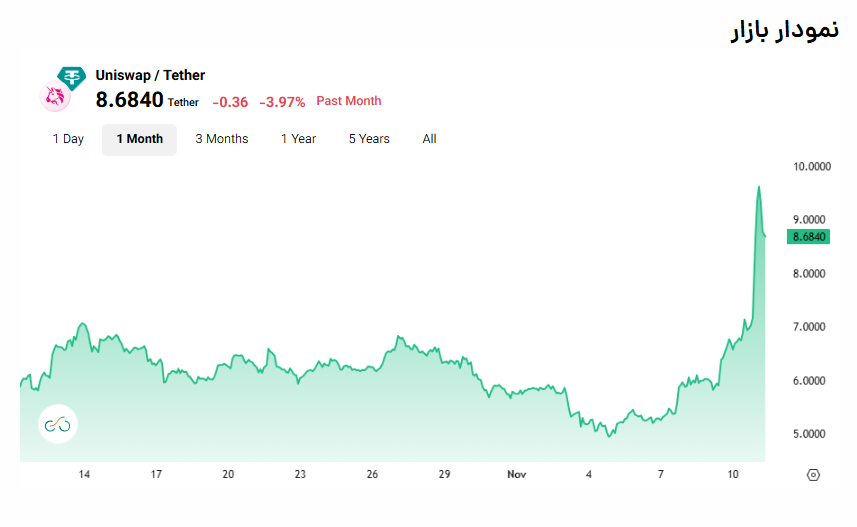This screenshot has height=527, width=857.
Task: Click the Past Month label
Action: [348, 101]
